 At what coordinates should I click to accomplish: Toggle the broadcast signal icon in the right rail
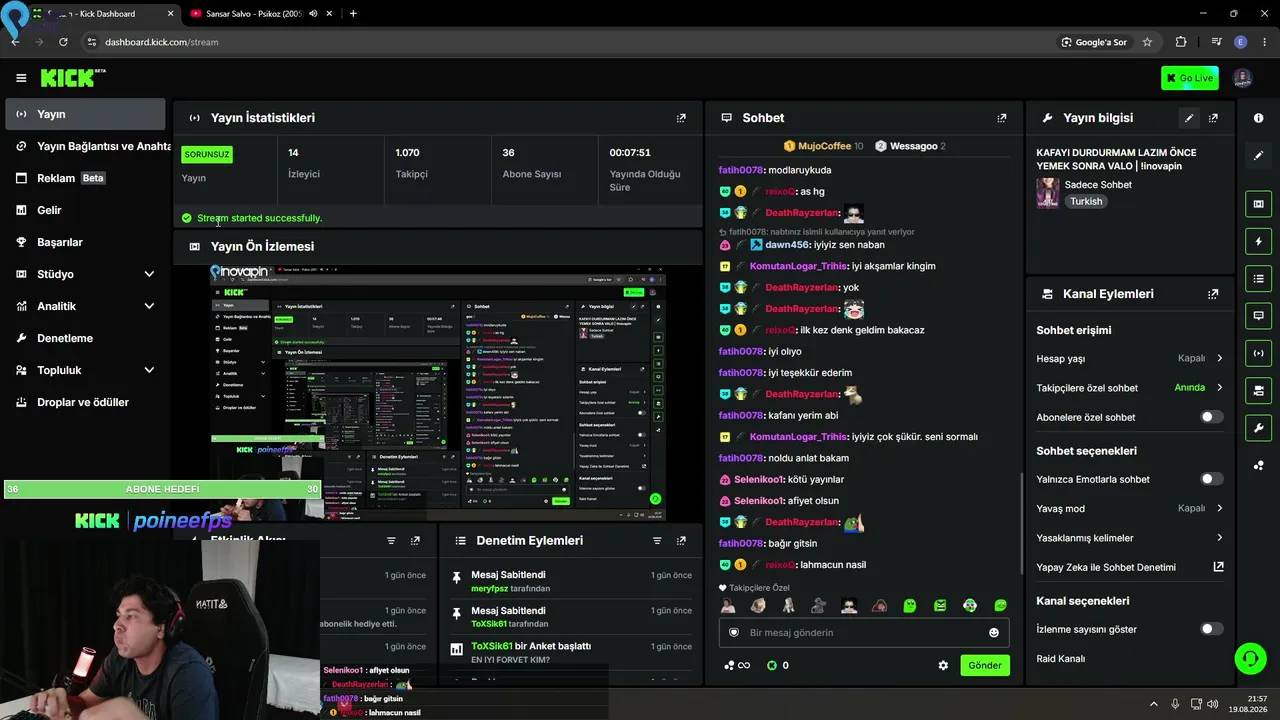[x=1258, y=353]
